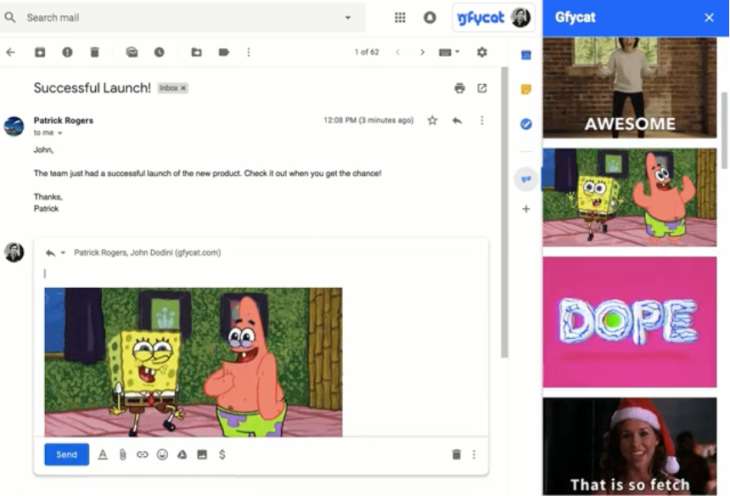Viewport: 730px width, 496px height.
Task: Click in the reply body text cursor line
Action: pos(261,273)
